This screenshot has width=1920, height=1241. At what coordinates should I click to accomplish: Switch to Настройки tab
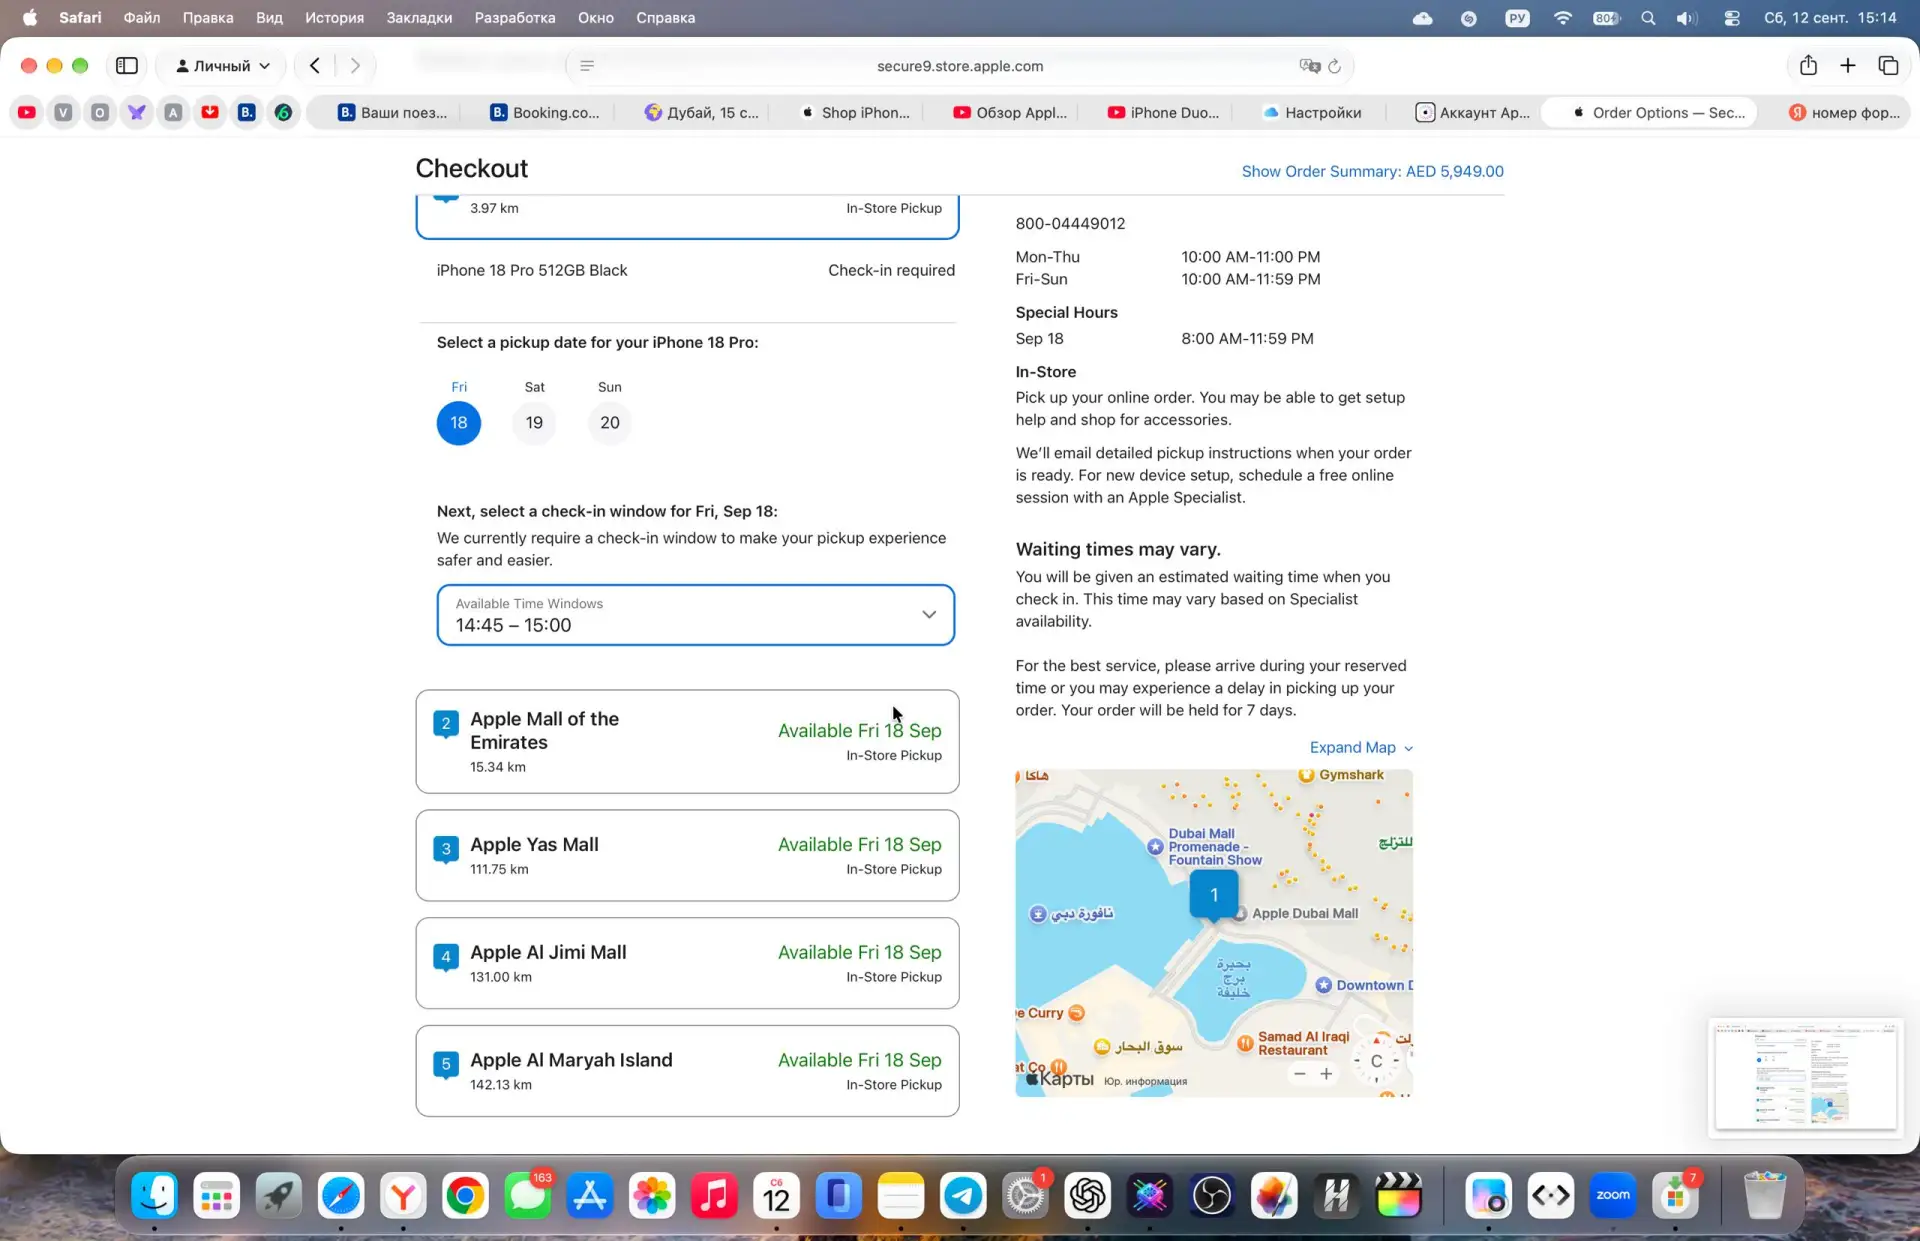pos(1311,112)
